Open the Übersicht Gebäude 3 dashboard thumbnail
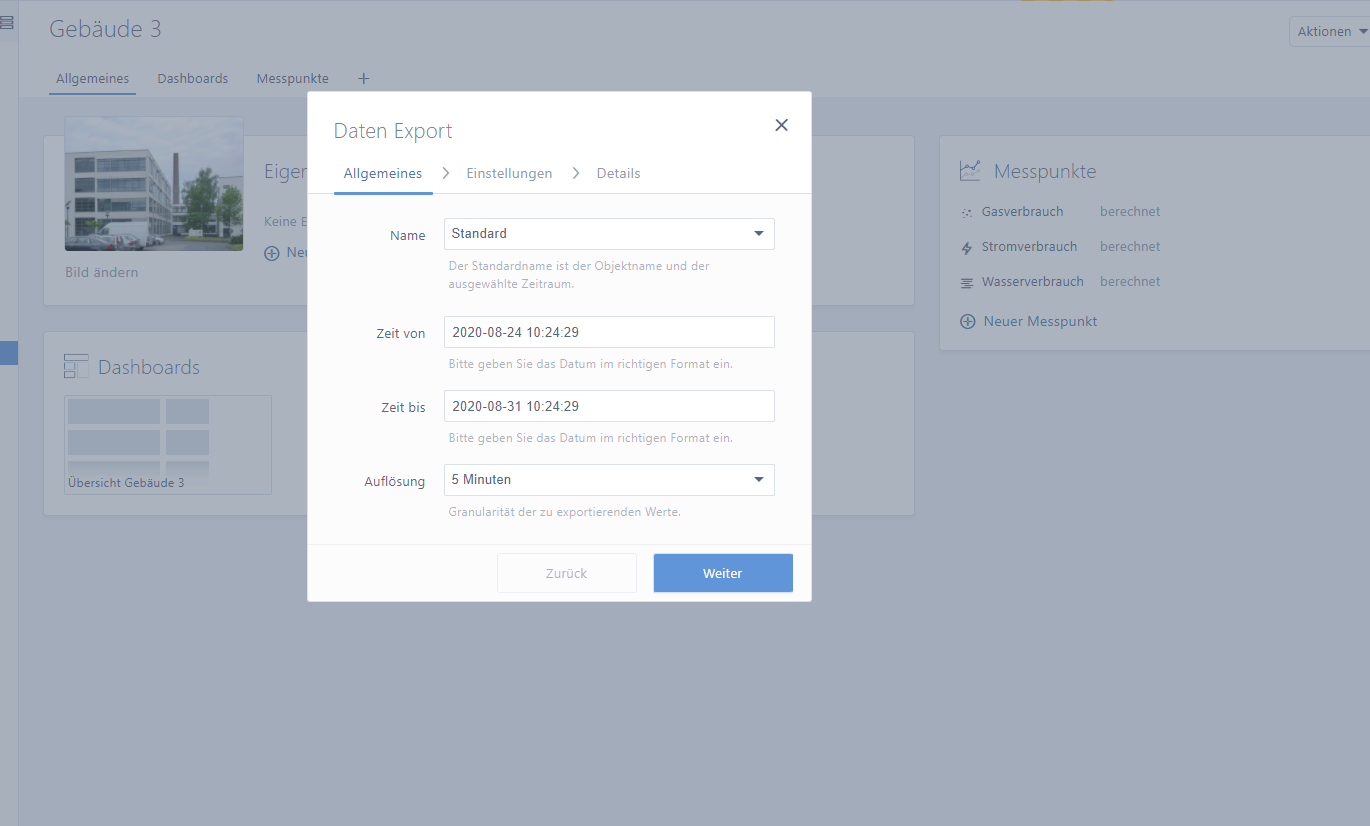Viewport: 1370px width, 826px height. [167, 444]
